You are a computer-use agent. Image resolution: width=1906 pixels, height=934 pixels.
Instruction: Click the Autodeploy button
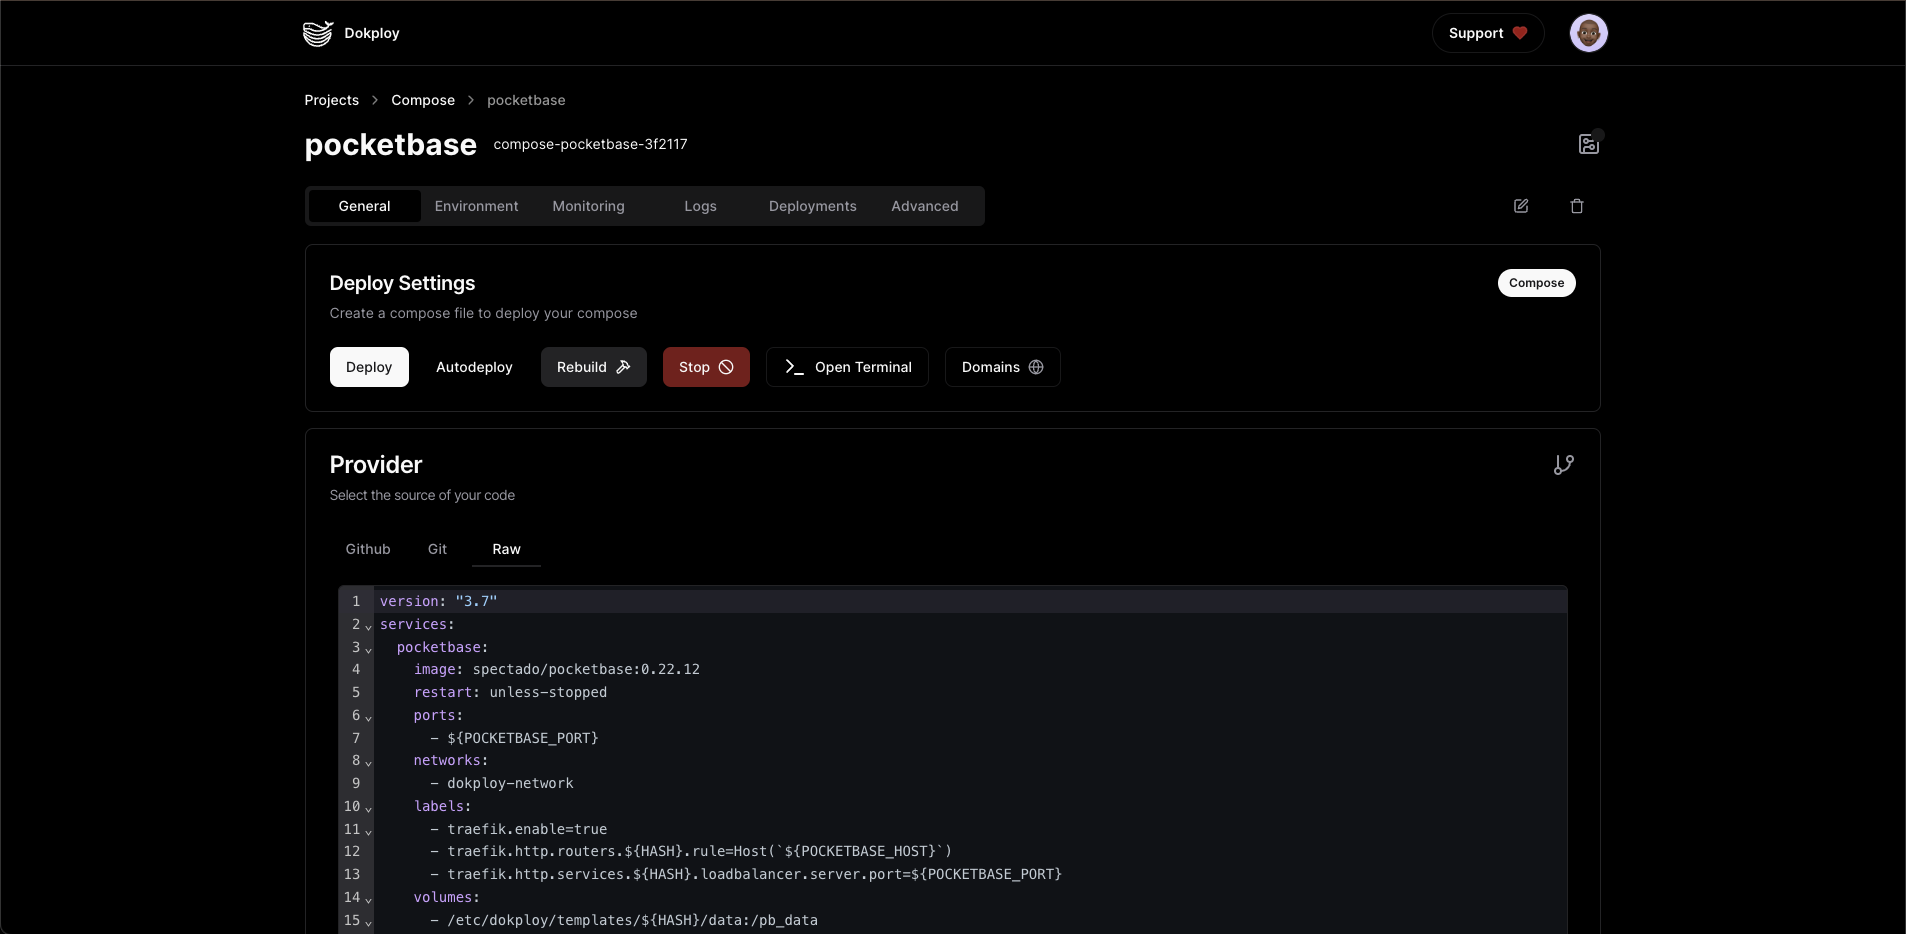pos(474,367)
